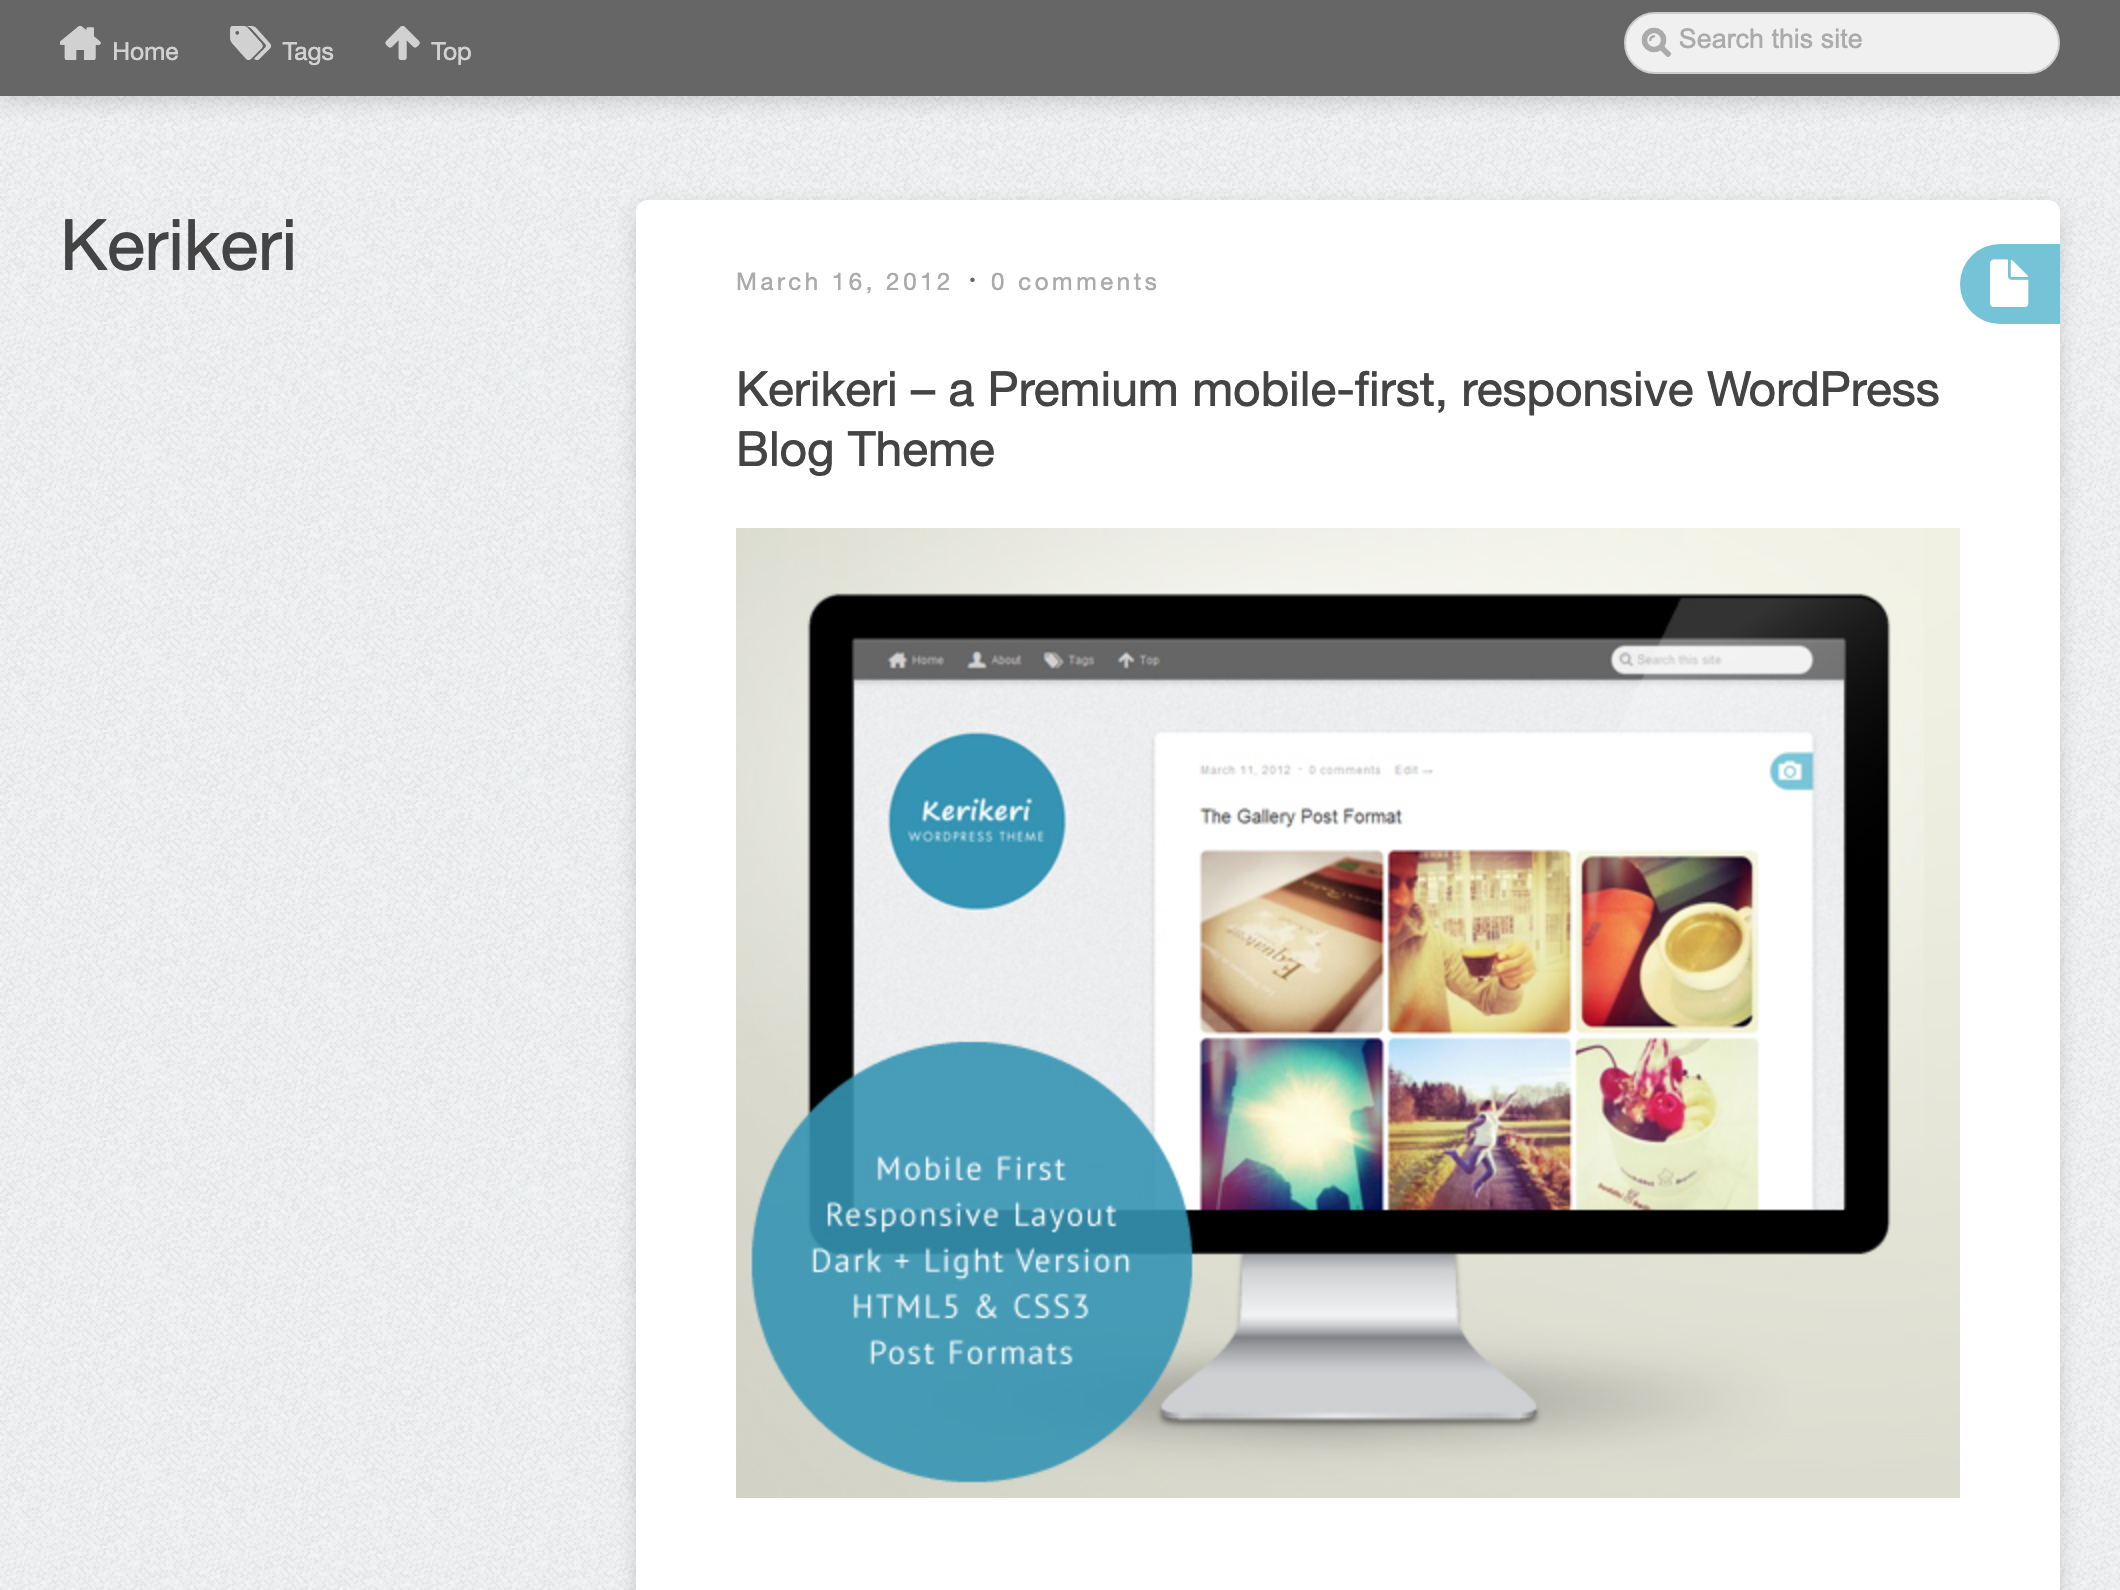Open the Tags menu link
2120x1590 pixels.
[x=282, y=47]
